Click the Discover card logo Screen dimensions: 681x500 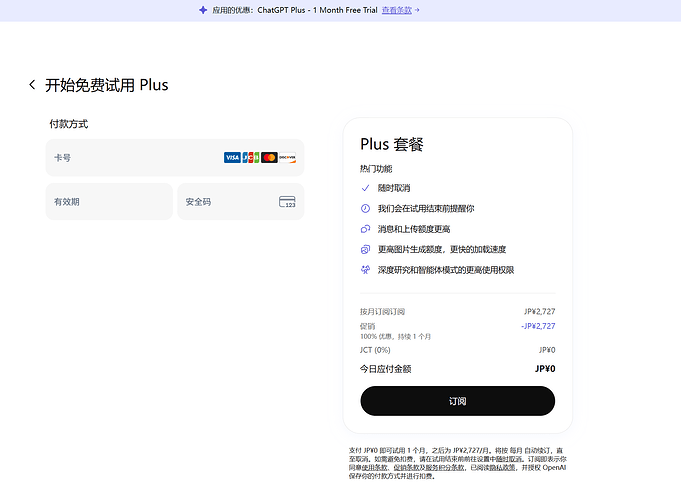pos(288,157)
